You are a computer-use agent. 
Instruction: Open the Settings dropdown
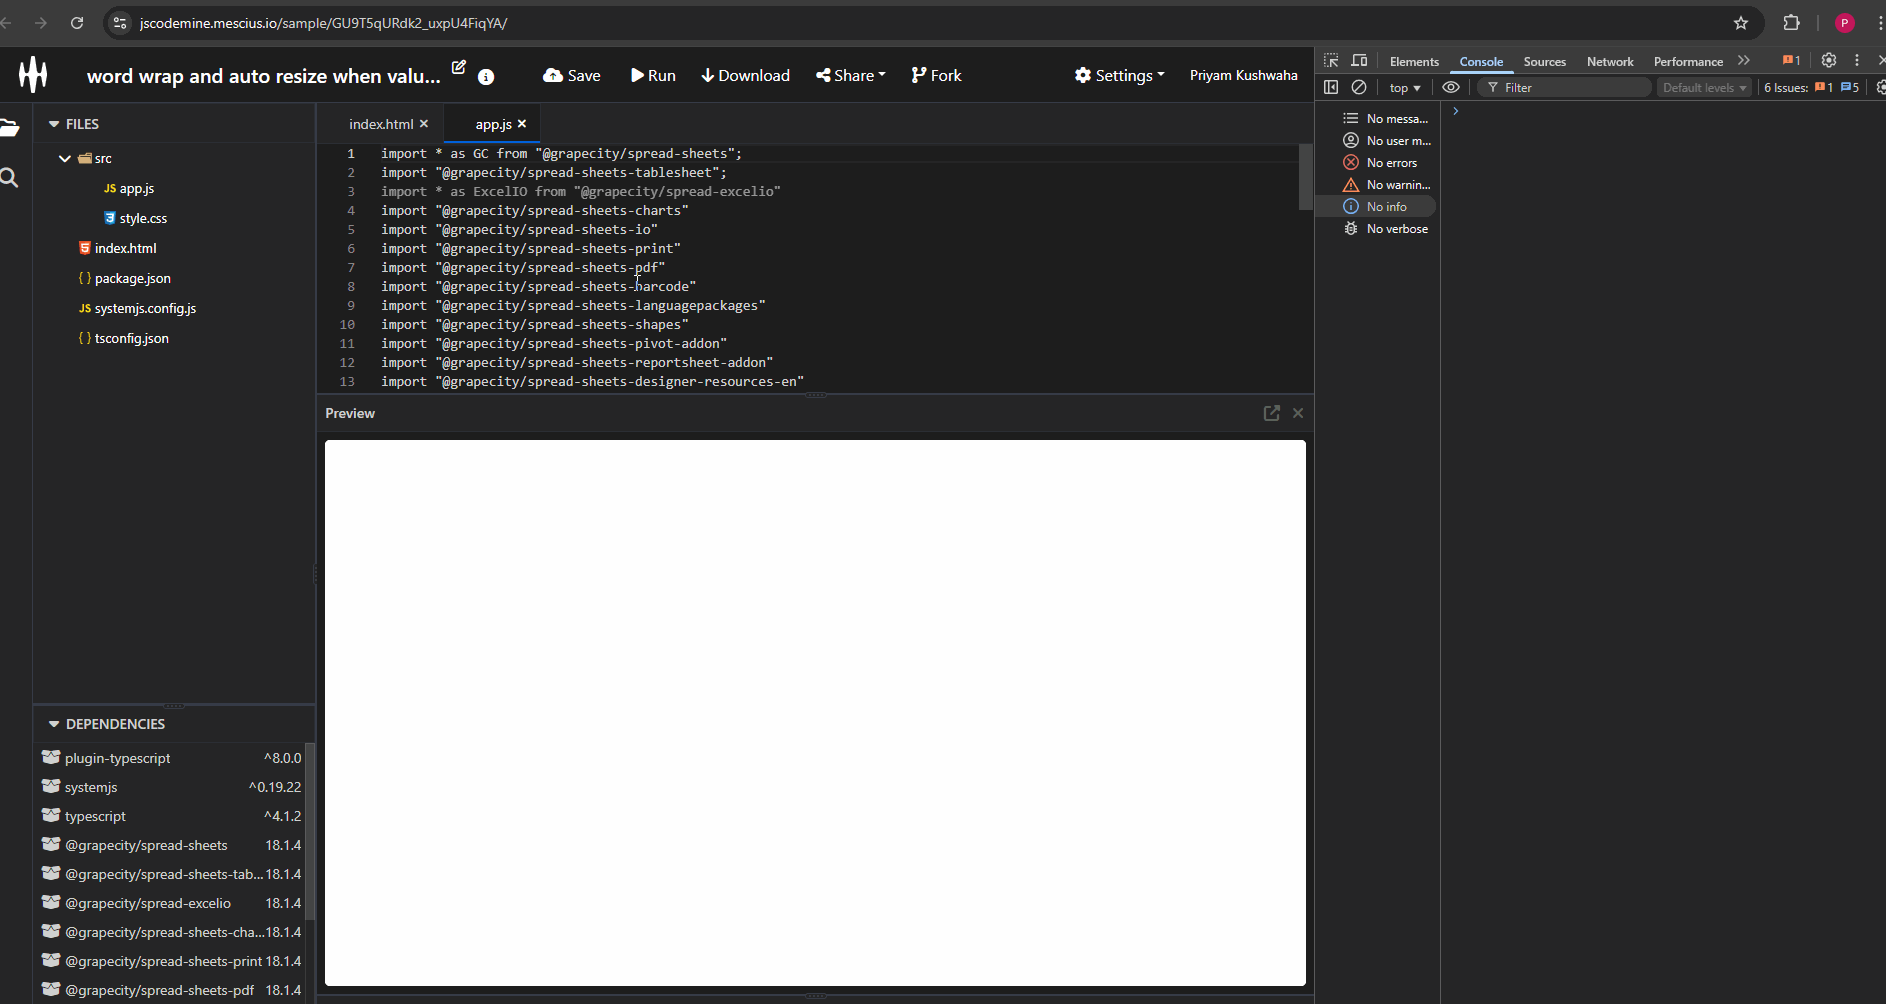pyautogui.click(x=1119, y=75)
